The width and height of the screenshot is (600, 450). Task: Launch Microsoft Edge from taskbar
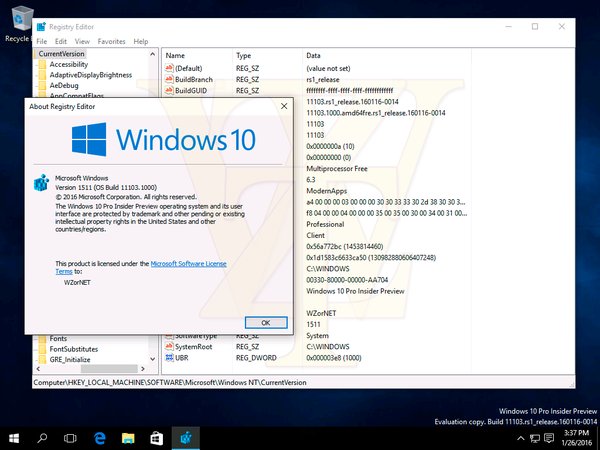coord(100,438)
